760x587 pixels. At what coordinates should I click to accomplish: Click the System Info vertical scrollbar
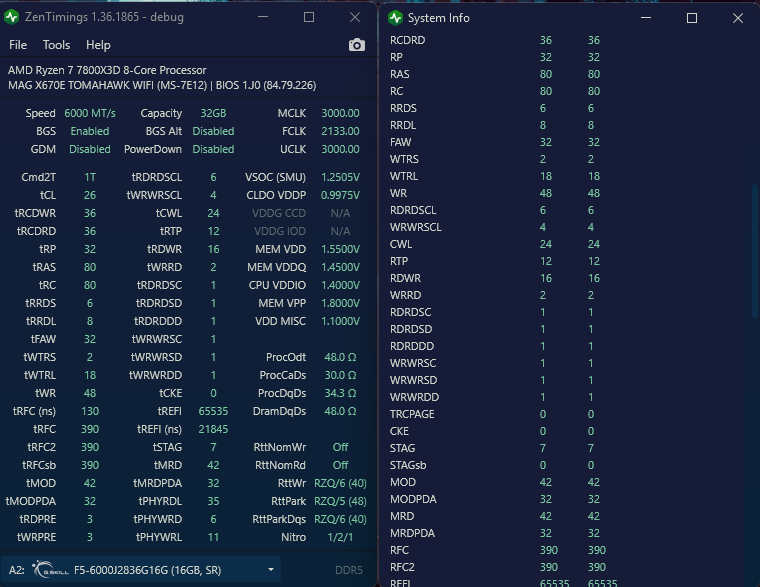coord(754,250)
